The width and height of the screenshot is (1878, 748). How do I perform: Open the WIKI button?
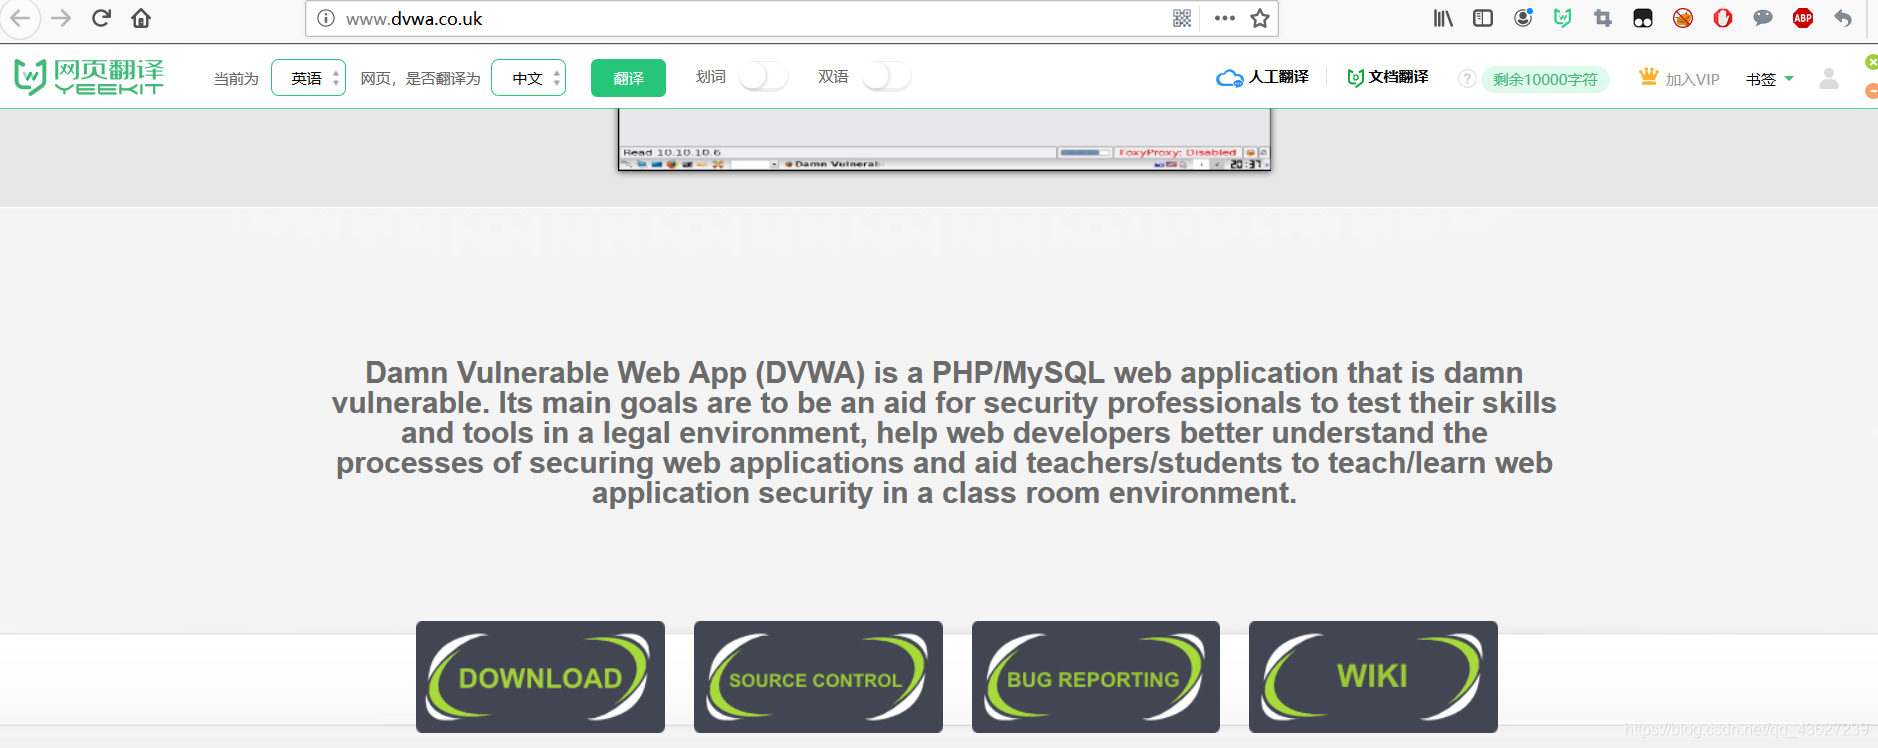pos(1373,677)
